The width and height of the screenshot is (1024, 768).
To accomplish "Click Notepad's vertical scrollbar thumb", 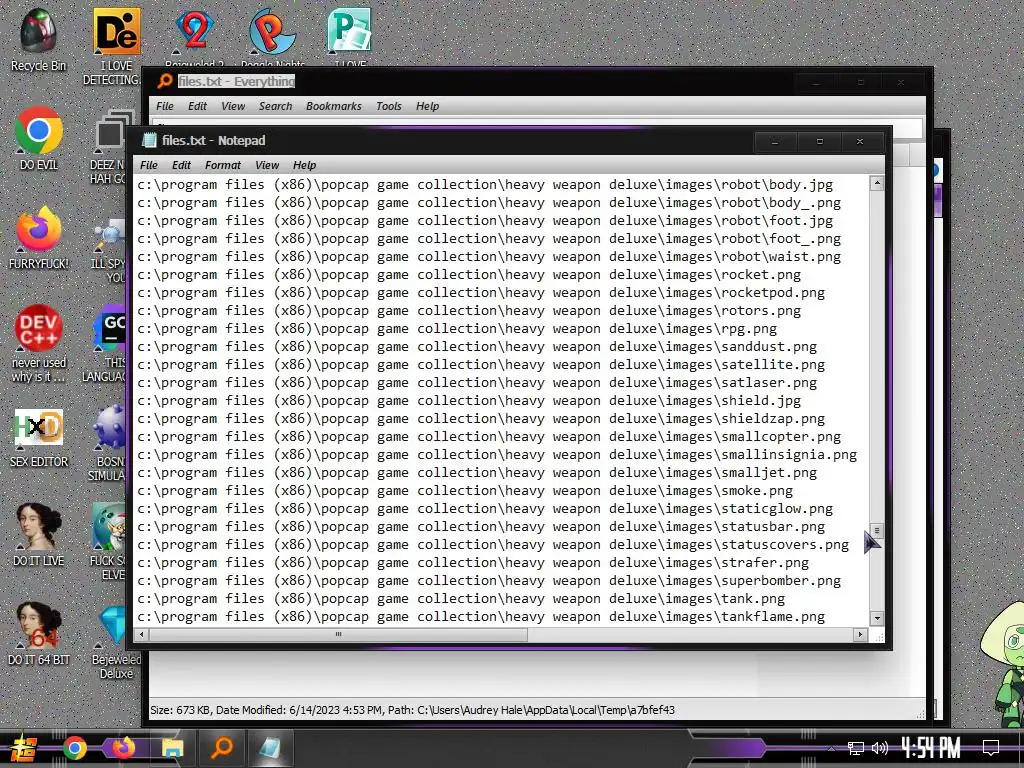I will 877,530.
